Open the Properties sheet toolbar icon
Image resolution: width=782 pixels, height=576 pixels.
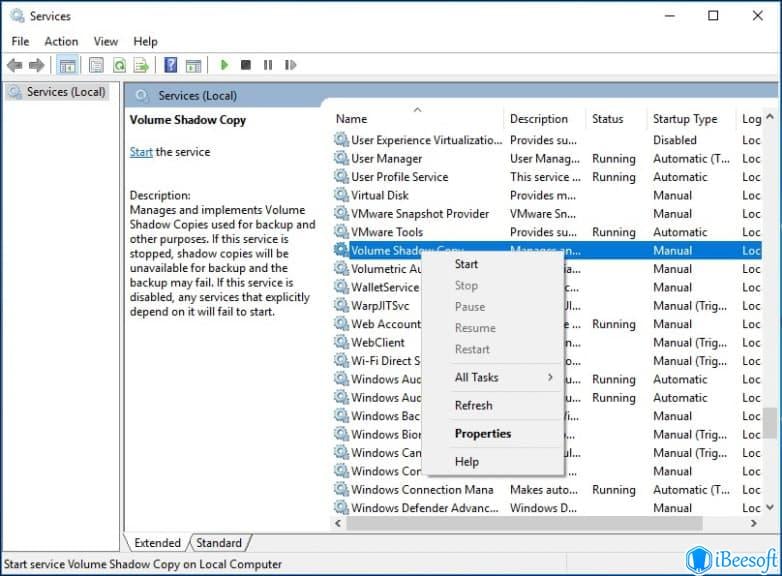tap(96, 65)
